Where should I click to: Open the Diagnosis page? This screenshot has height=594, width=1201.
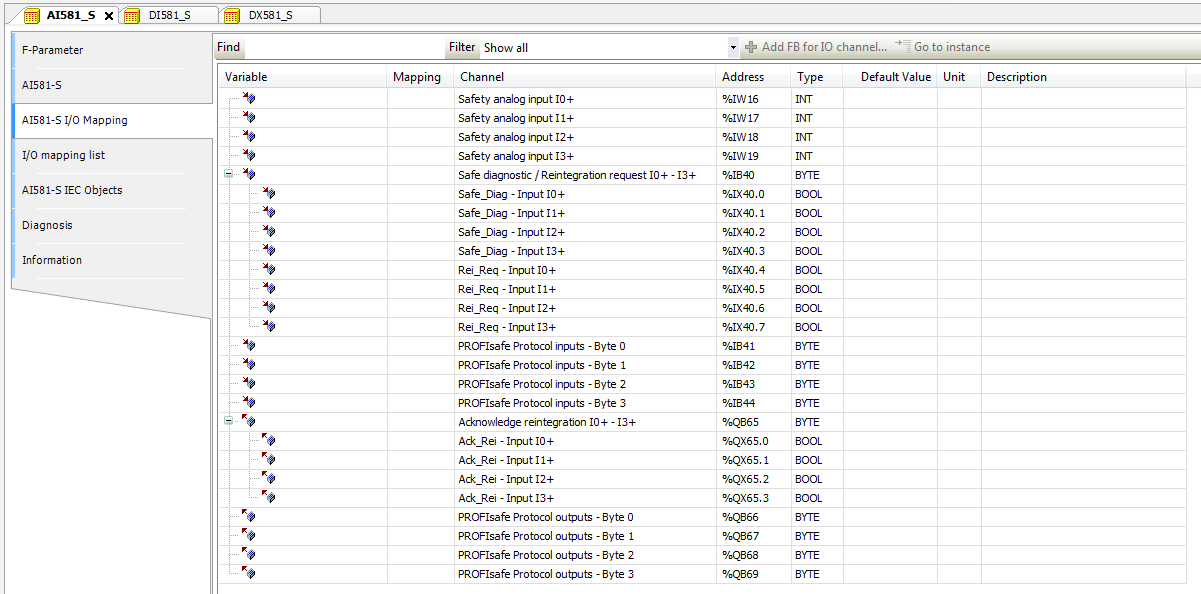pyautogui.click(x=48, y=225)
